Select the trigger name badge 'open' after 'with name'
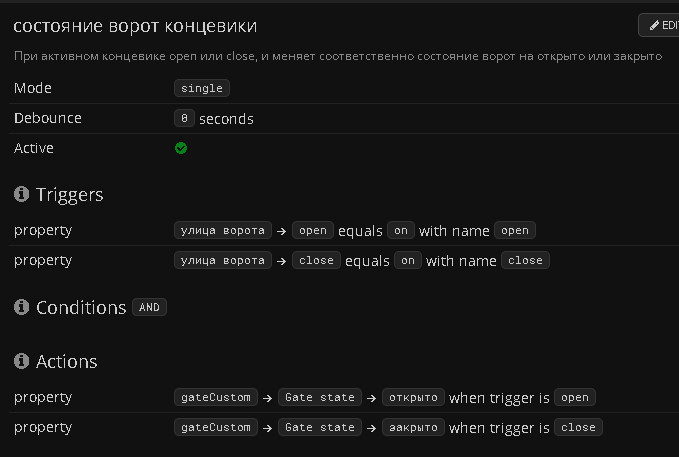Screen dimensions: 679x457 [x=515, y=230]
